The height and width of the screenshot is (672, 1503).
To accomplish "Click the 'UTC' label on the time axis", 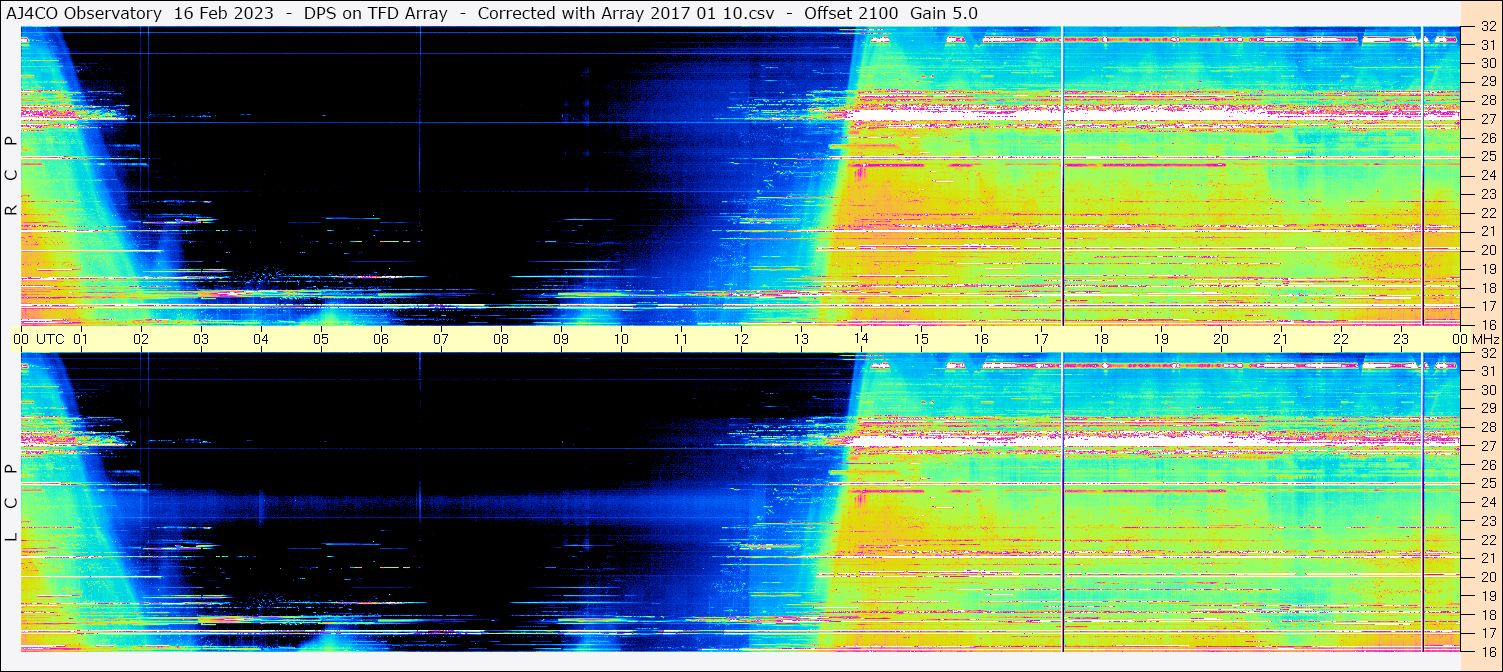I will point(50,339).
